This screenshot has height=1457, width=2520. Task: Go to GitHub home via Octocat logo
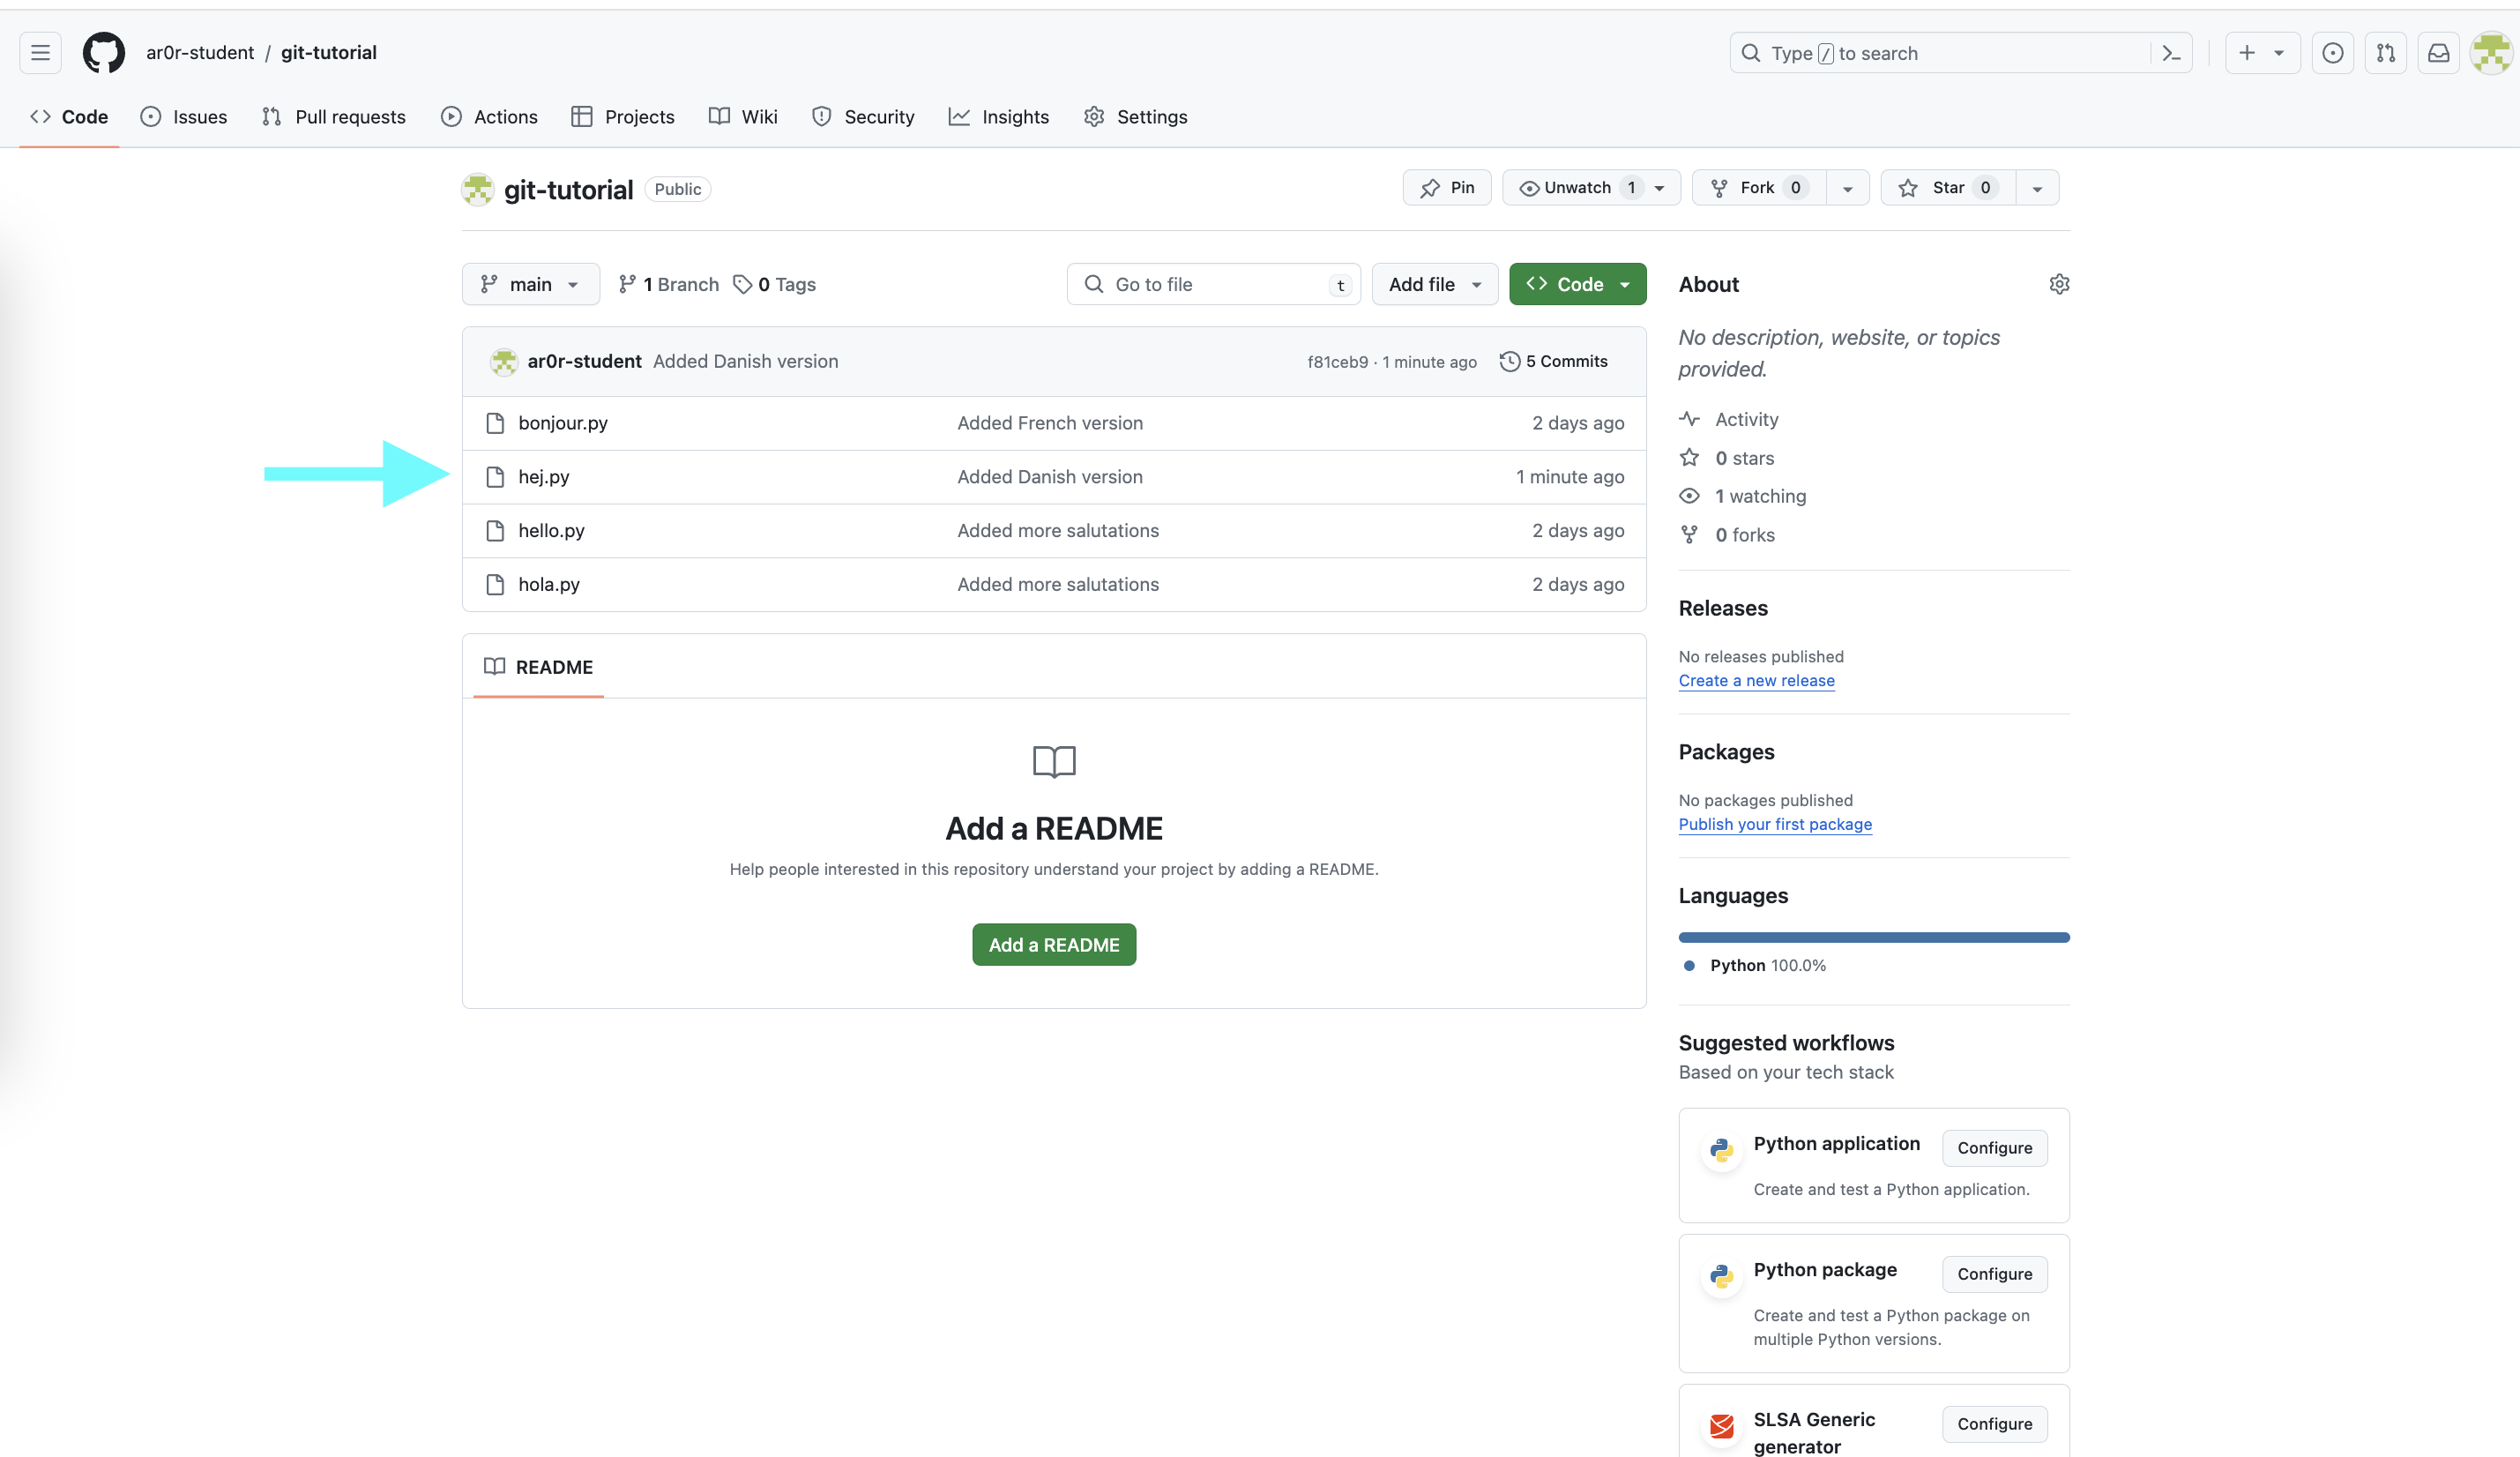pos(104,53)
